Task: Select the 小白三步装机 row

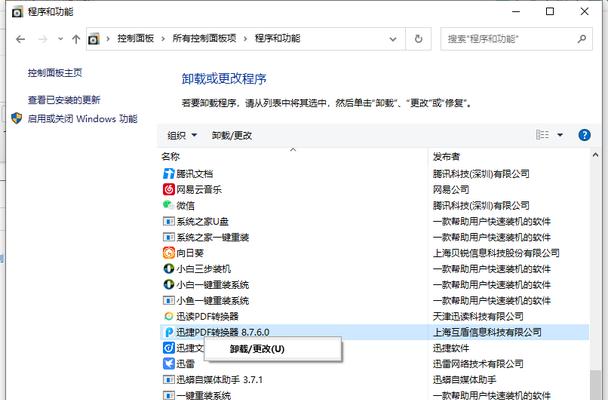Action: (x=374, y=269)
